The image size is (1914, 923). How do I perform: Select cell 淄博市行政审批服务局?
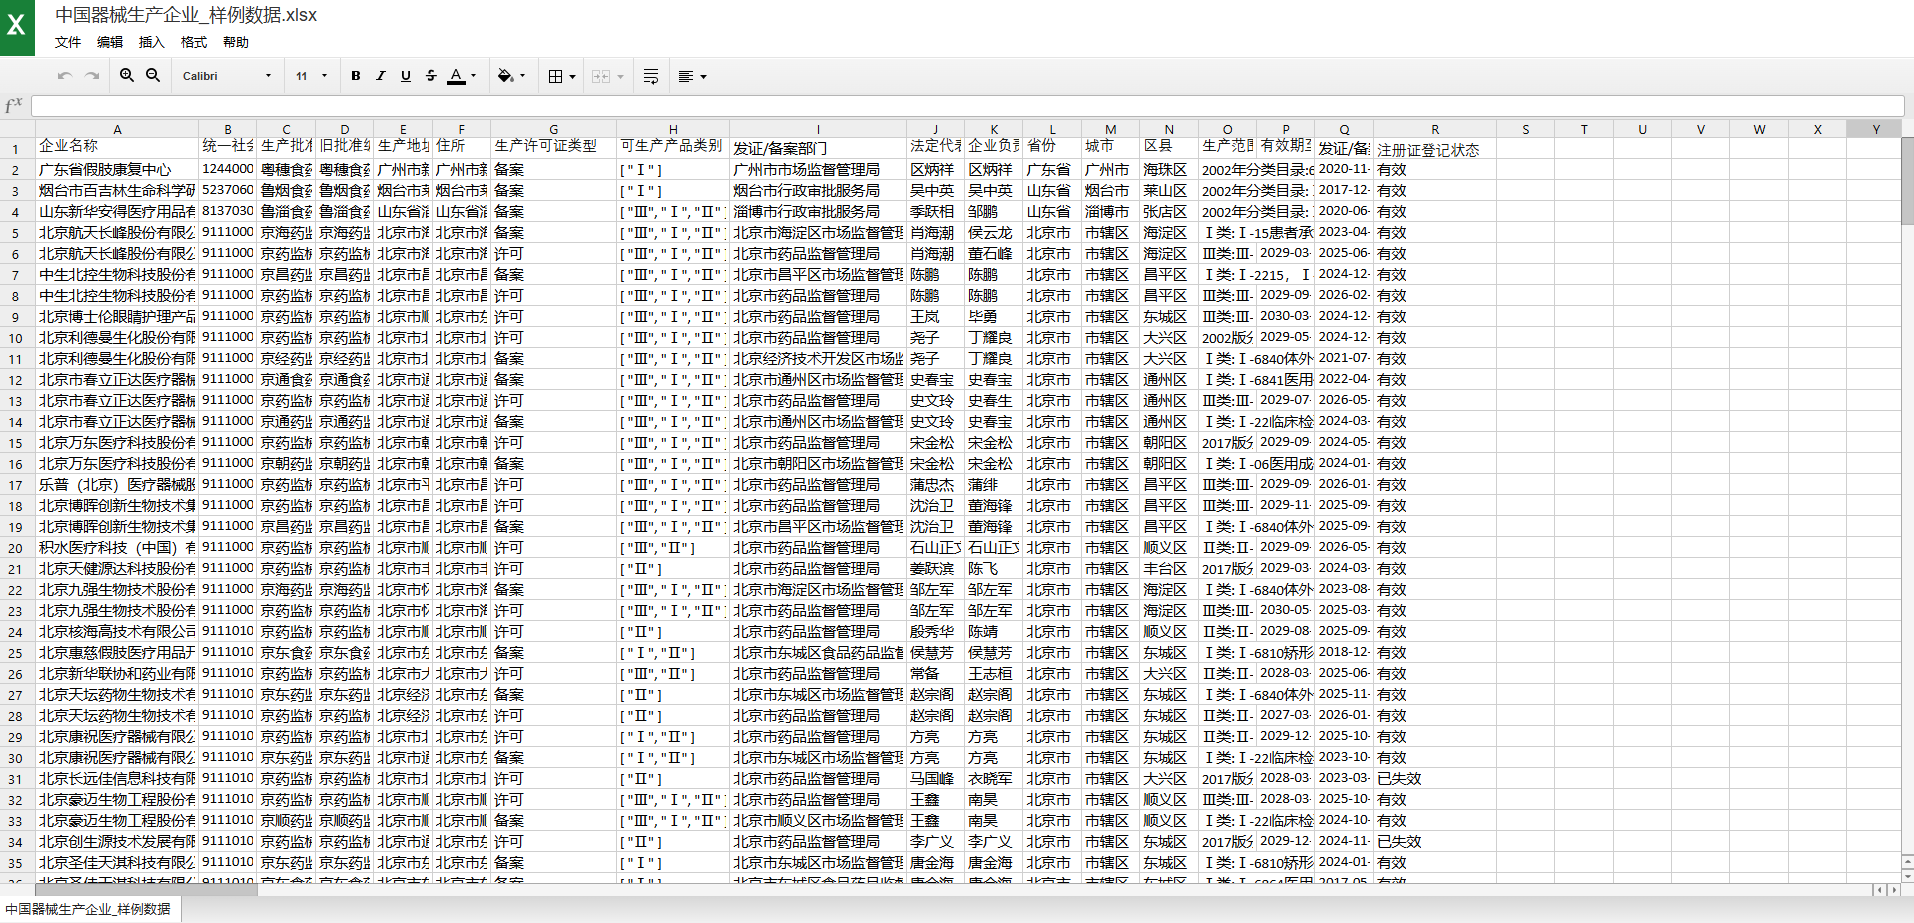[818, 212]
